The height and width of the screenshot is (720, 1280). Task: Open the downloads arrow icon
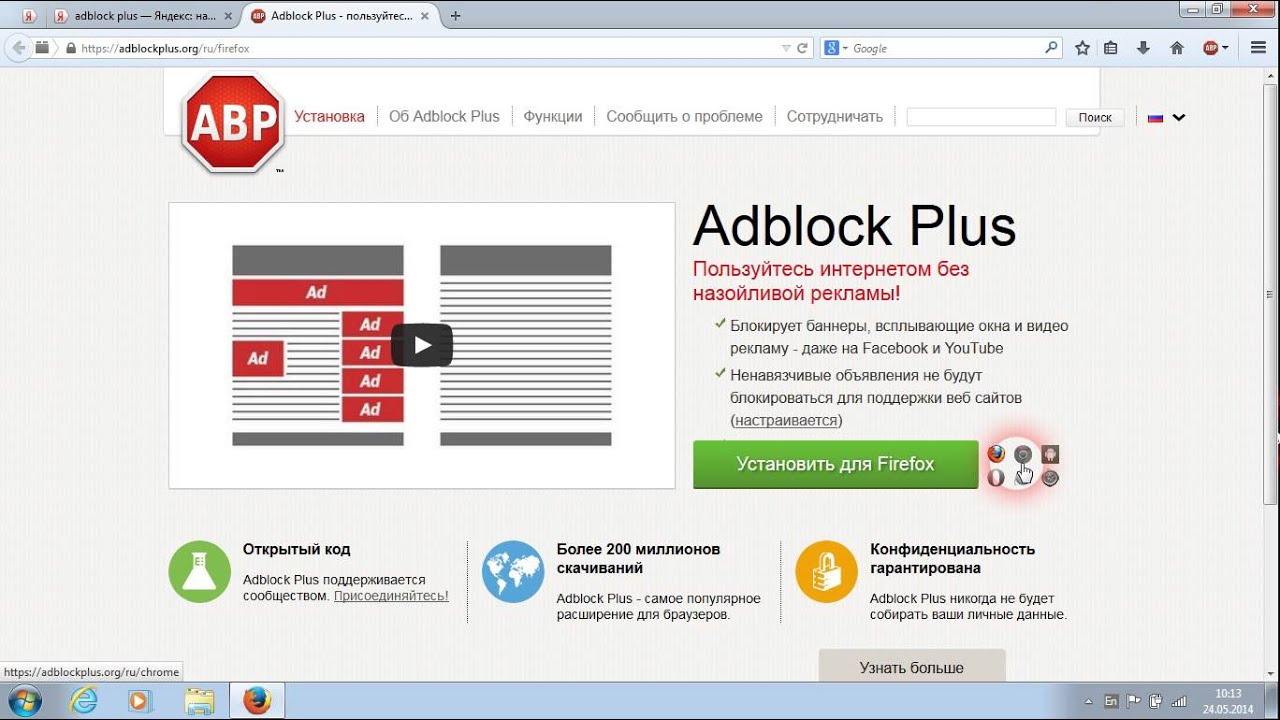1144,48
